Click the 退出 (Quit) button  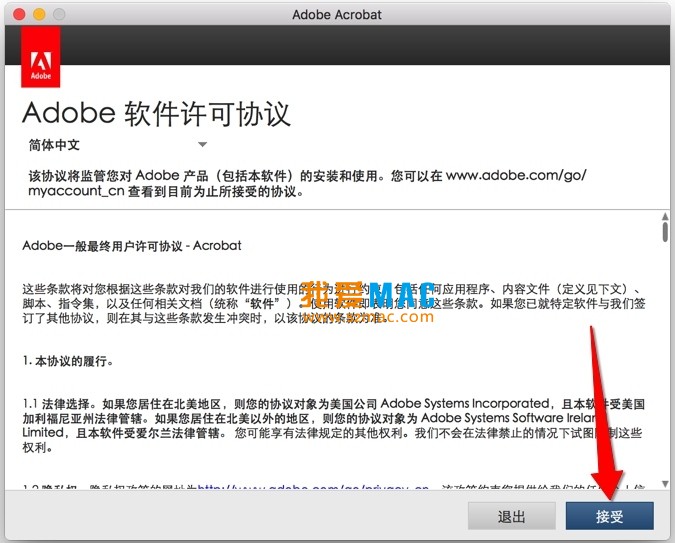(511, 515)
